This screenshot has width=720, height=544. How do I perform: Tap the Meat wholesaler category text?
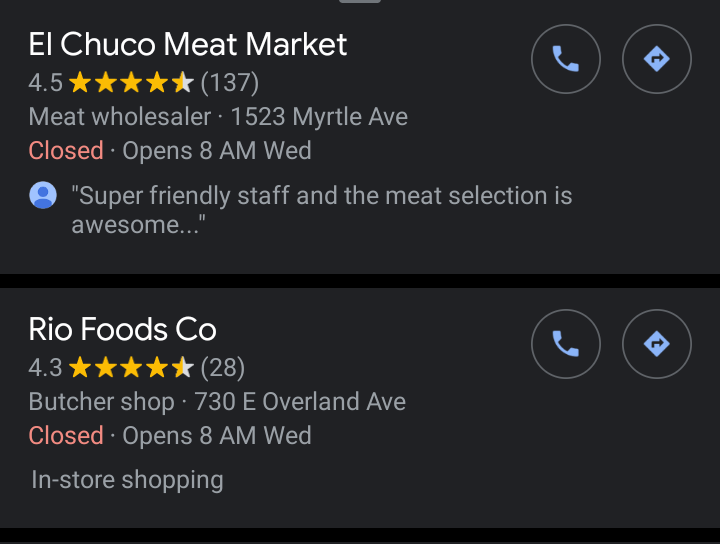point(120,117)
